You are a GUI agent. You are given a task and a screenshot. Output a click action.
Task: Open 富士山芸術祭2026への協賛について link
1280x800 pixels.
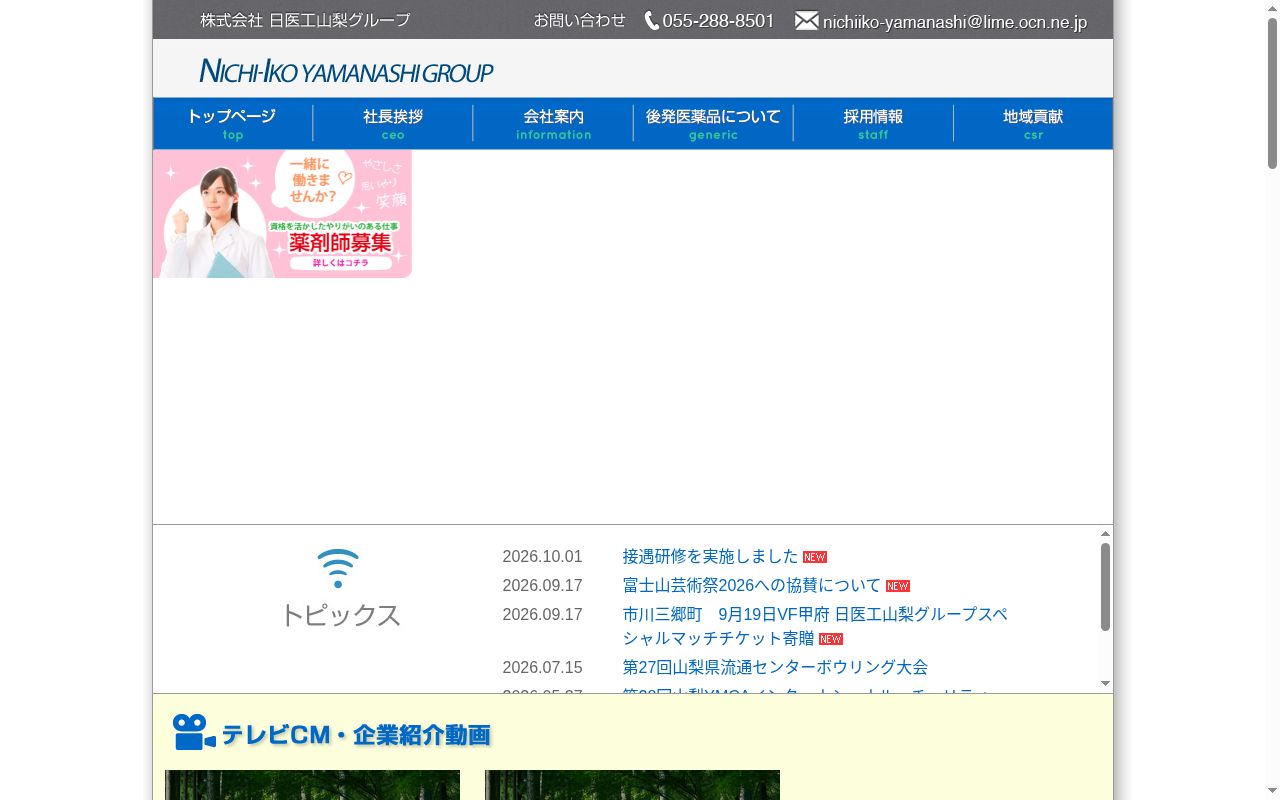click(x=752, y=585)
